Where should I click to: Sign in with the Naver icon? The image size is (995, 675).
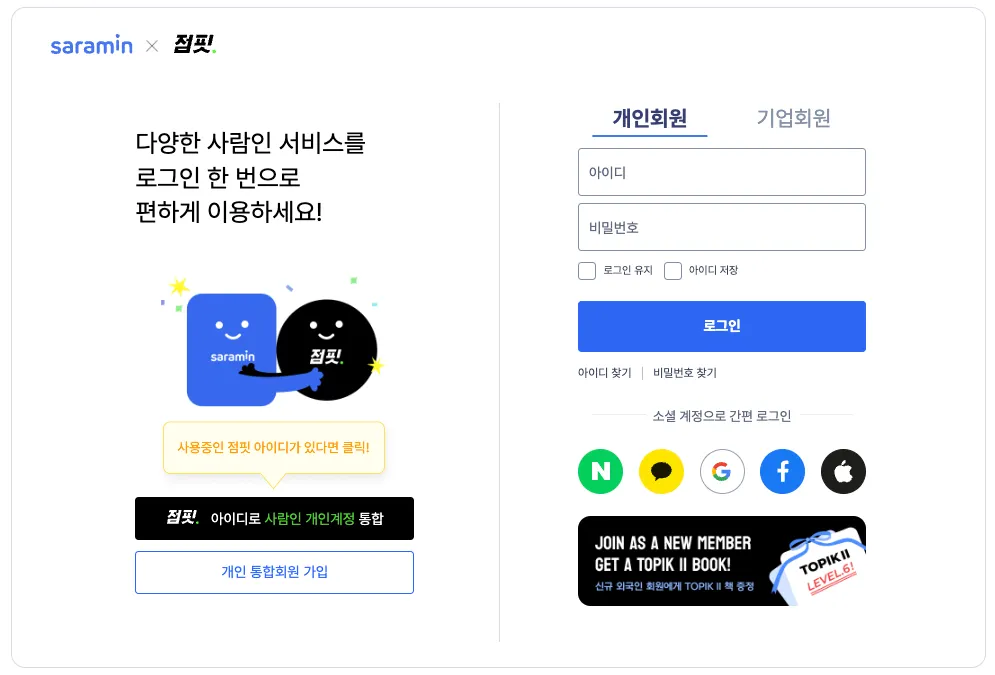(x=600, y=471)
